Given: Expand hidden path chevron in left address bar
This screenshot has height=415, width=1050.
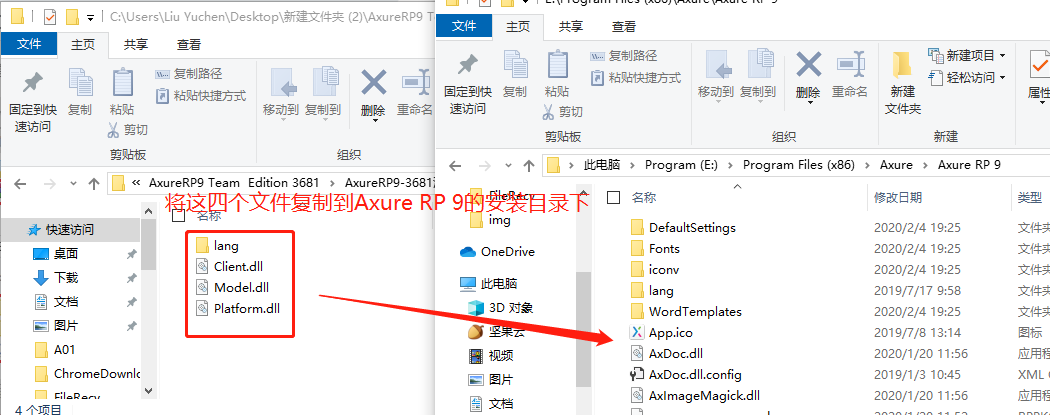Looking at the screenshot, I should (137, 183).
